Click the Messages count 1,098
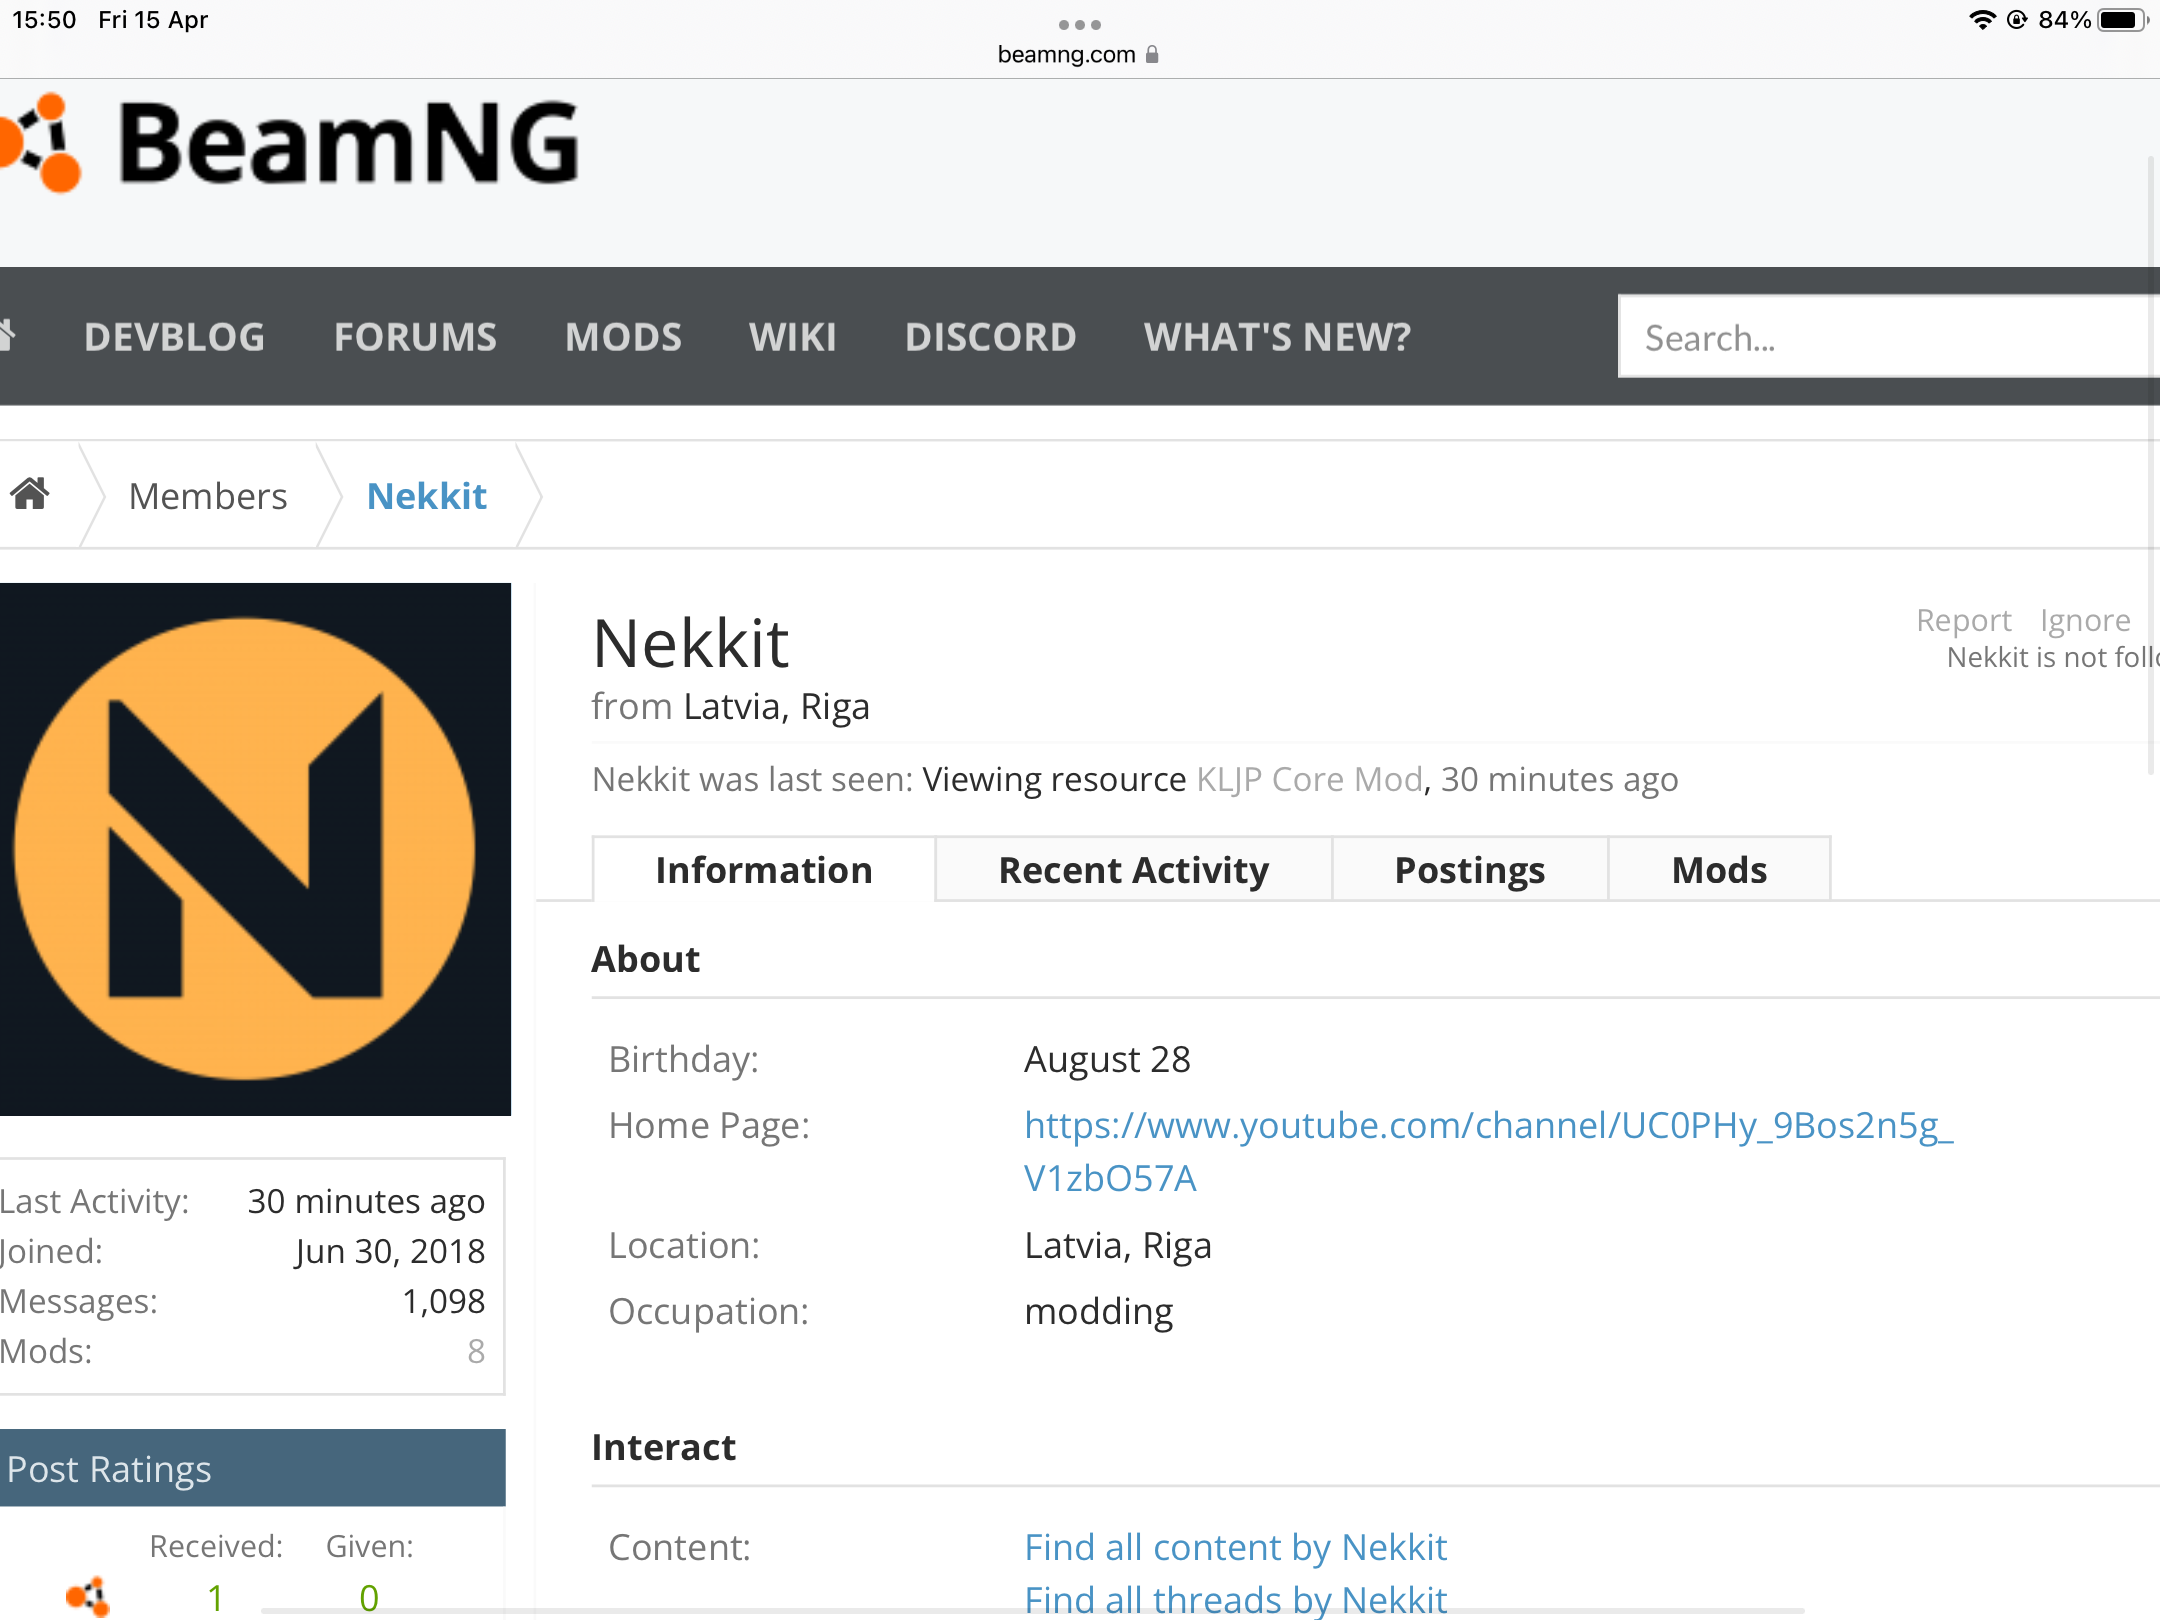2160x1620 pixels. pos(443,1301)
